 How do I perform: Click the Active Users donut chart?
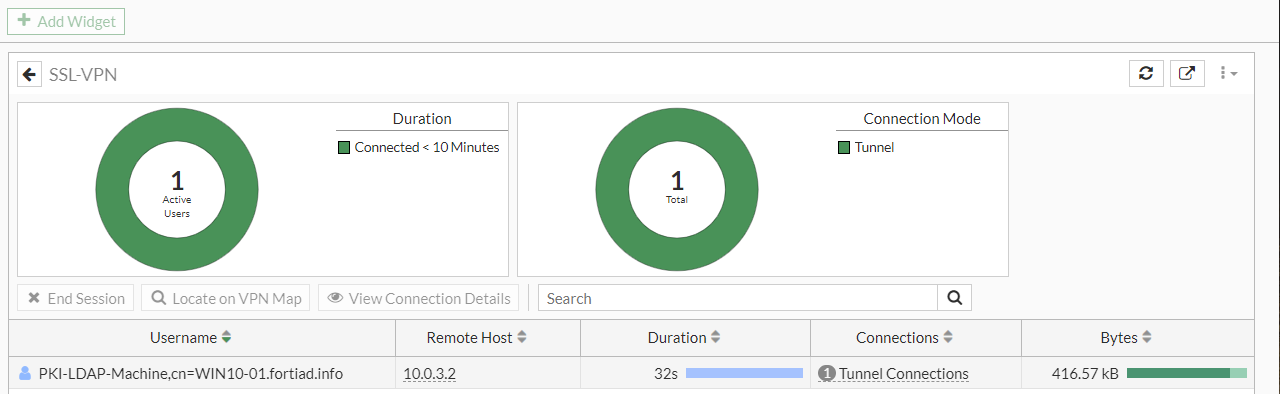coord(177,189)
